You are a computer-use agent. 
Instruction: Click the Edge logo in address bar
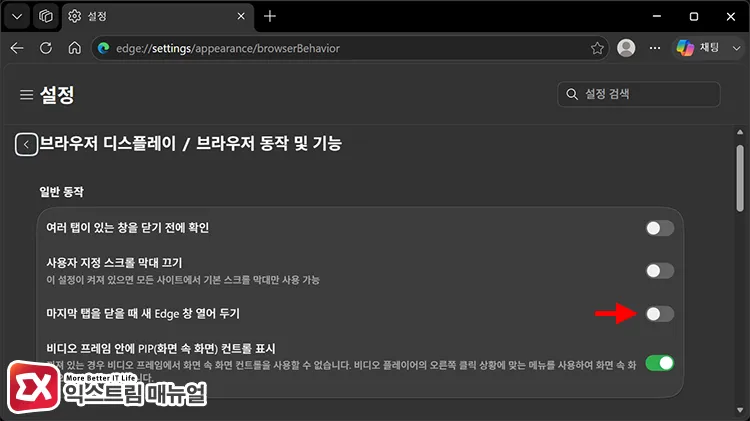pos(104,48)
